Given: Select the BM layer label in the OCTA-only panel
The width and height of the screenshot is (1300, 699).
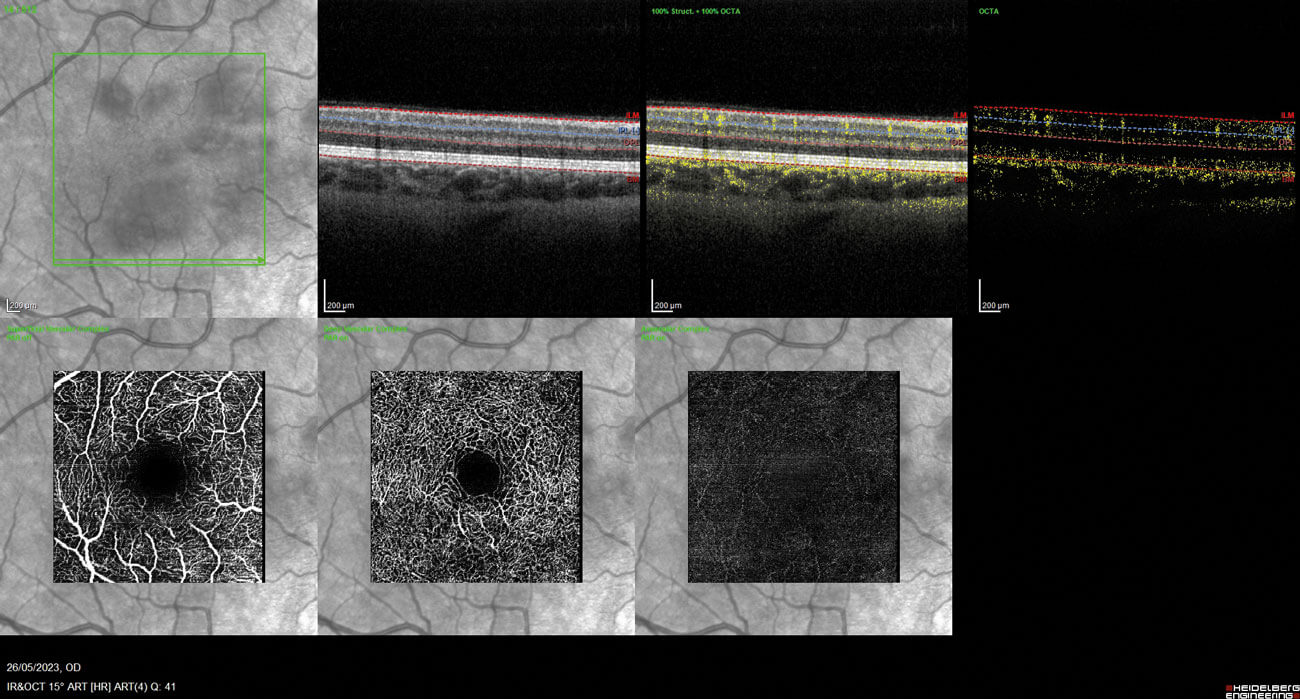Looking at the screenshot, I should tap(1288, 178).
